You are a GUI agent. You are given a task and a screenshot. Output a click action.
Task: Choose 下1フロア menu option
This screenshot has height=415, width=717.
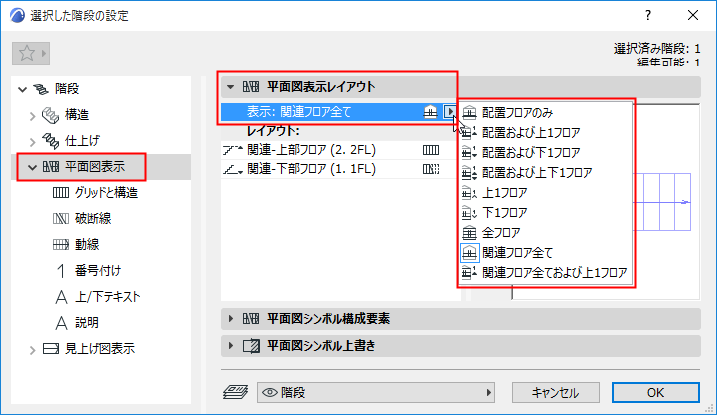click(x=546, y=213)
